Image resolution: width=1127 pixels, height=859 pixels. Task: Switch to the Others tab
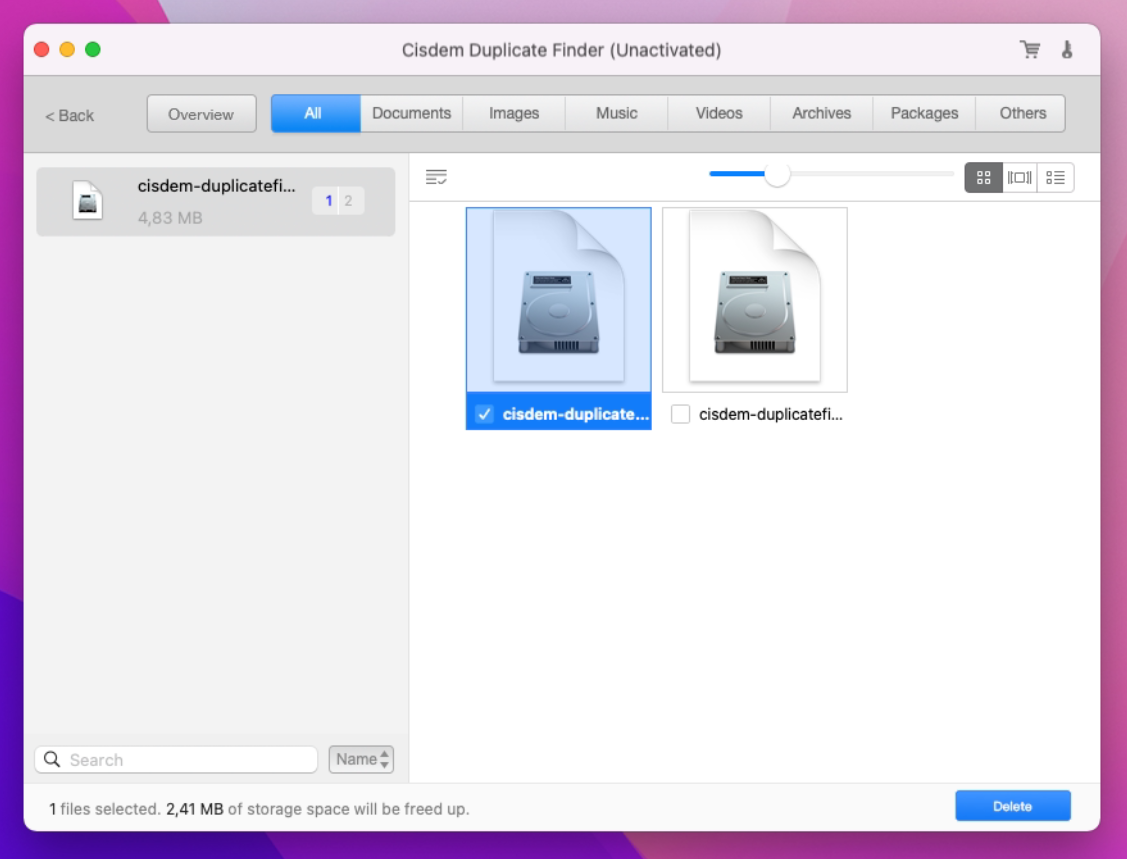coord(1021,114)
